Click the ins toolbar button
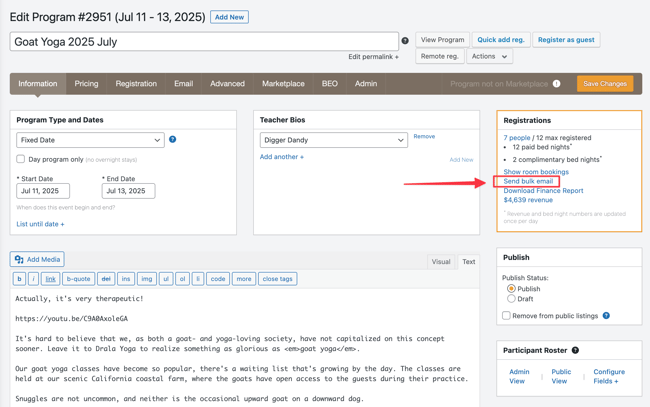The image size is (650, 407). (x=126, y=279)
